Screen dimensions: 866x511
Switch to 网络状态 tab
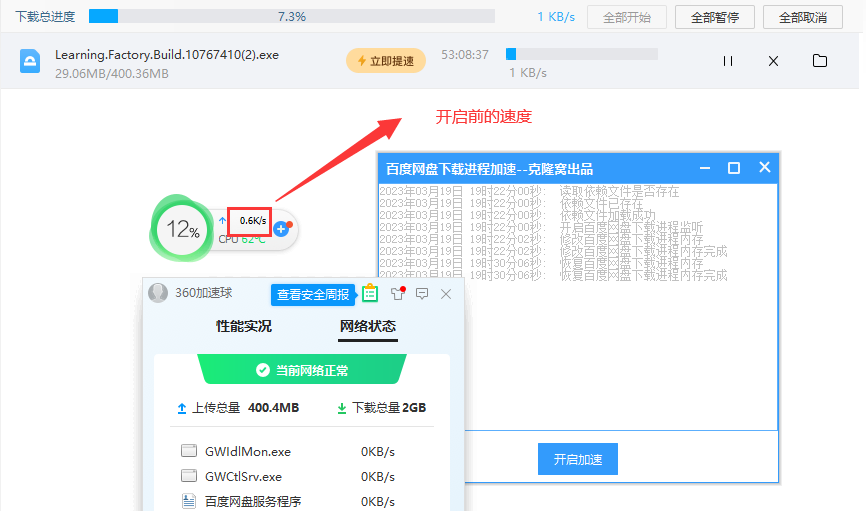(368, 326)
